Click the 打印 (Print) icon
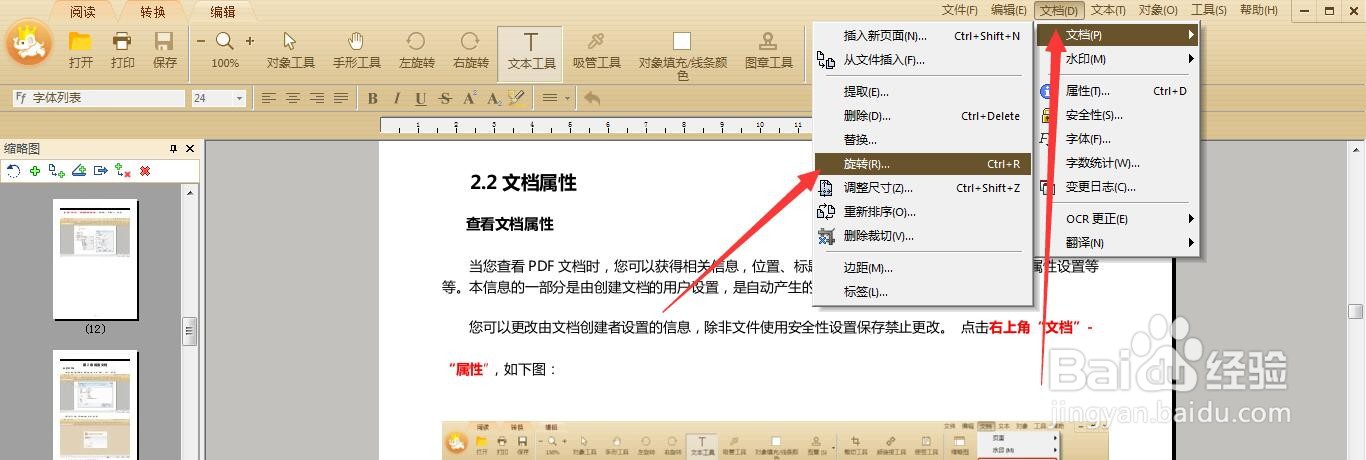The height and width of the screenshot is (460, 1366). click(x=123, y=42)
